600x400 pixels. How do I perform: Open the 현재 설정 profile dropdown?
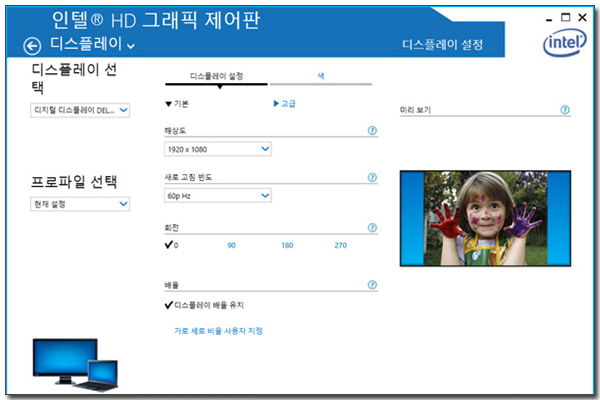pyautogui.click(x=80, y=204)
